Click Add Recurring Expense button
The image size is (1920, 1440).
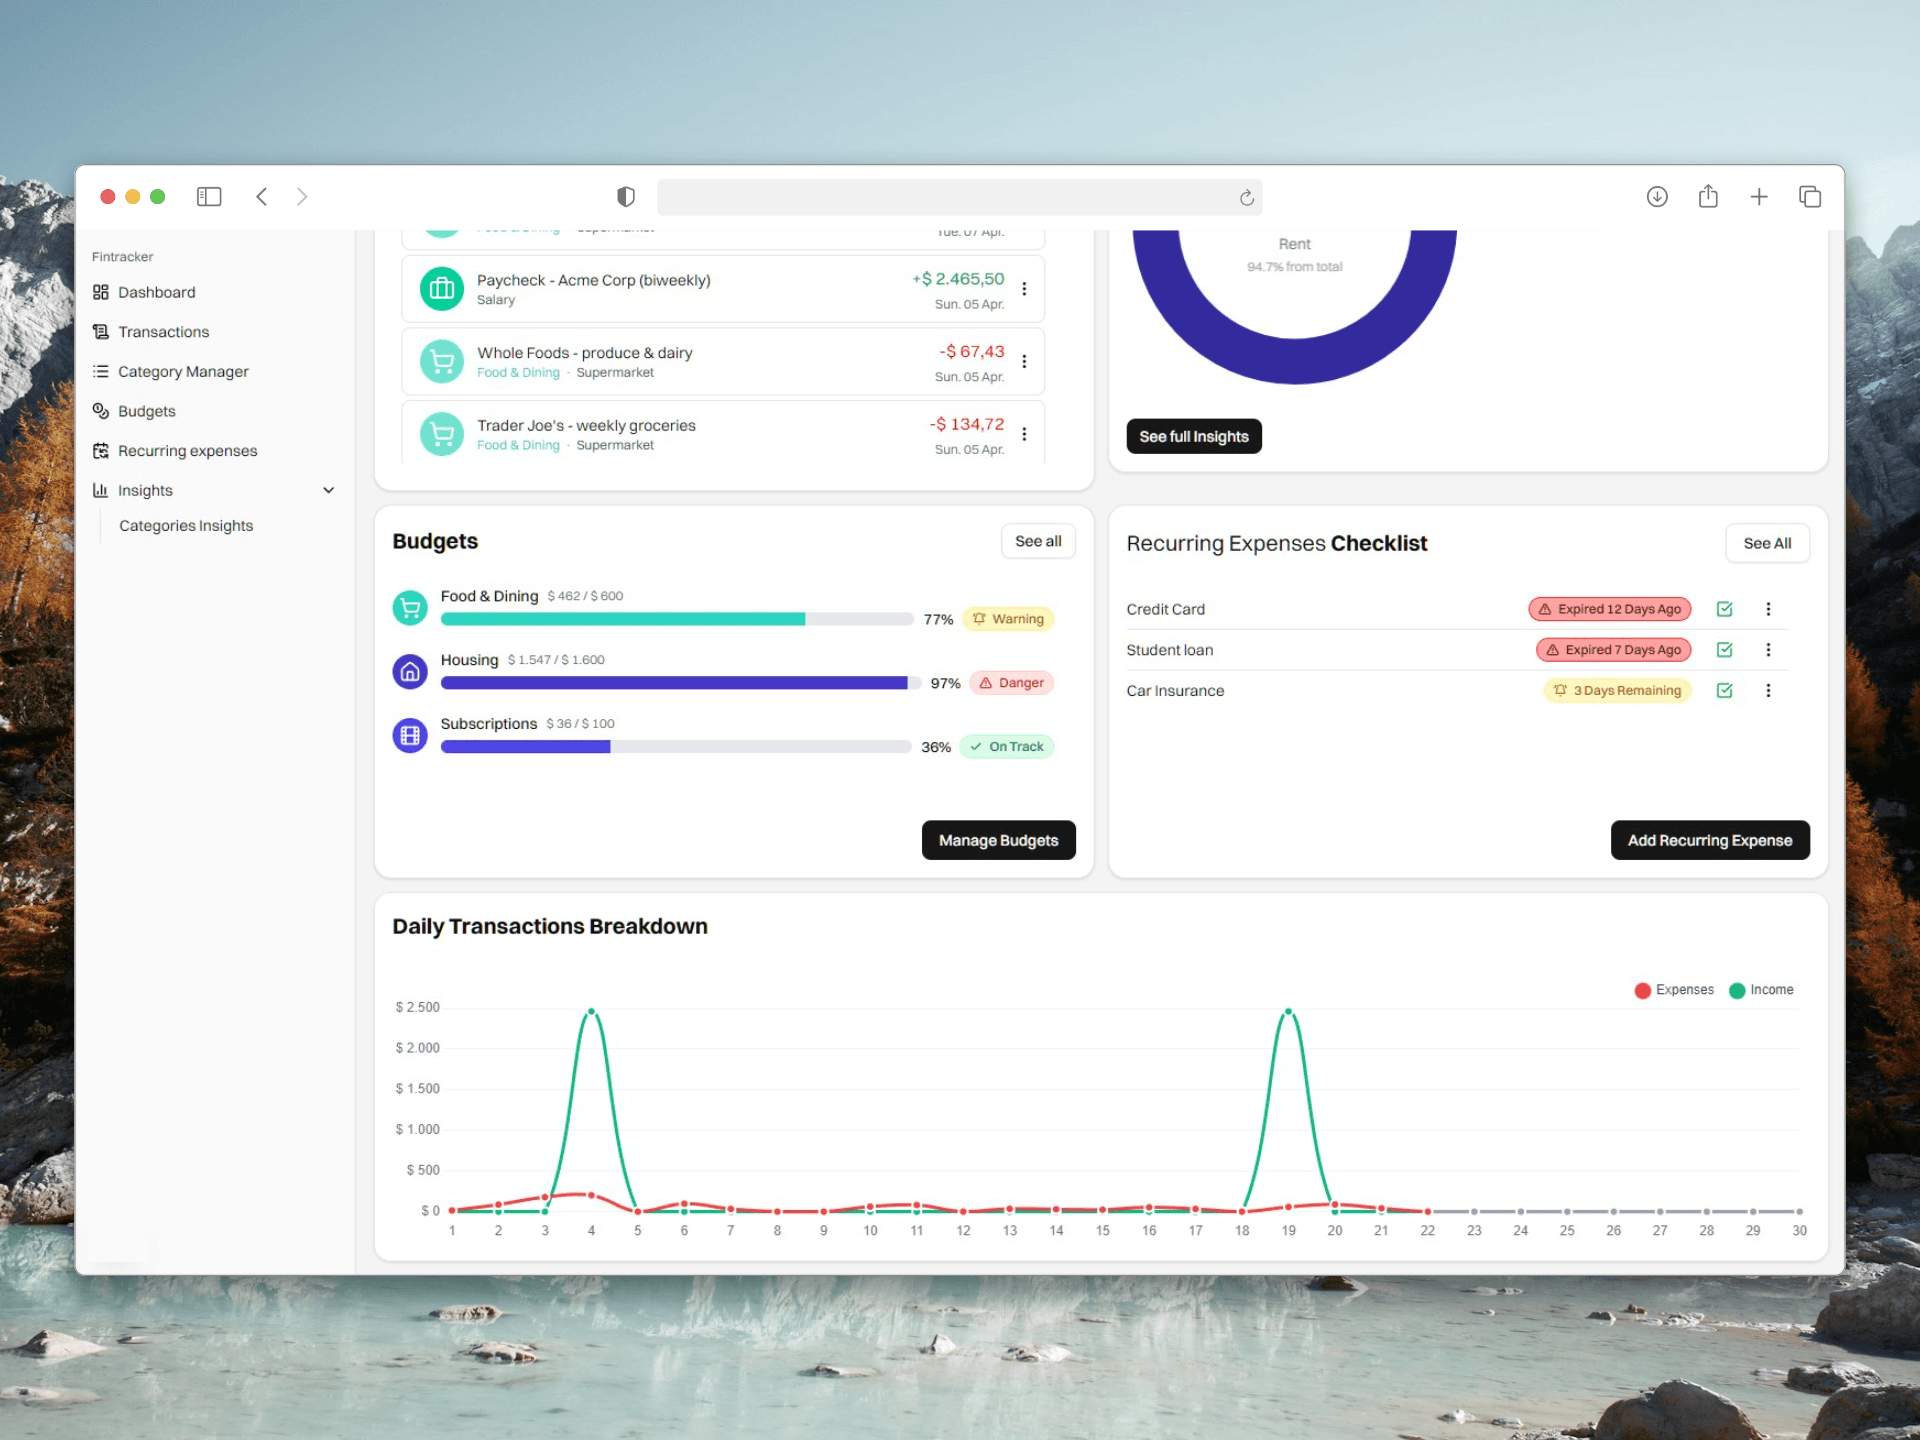tap(1709, 840)
